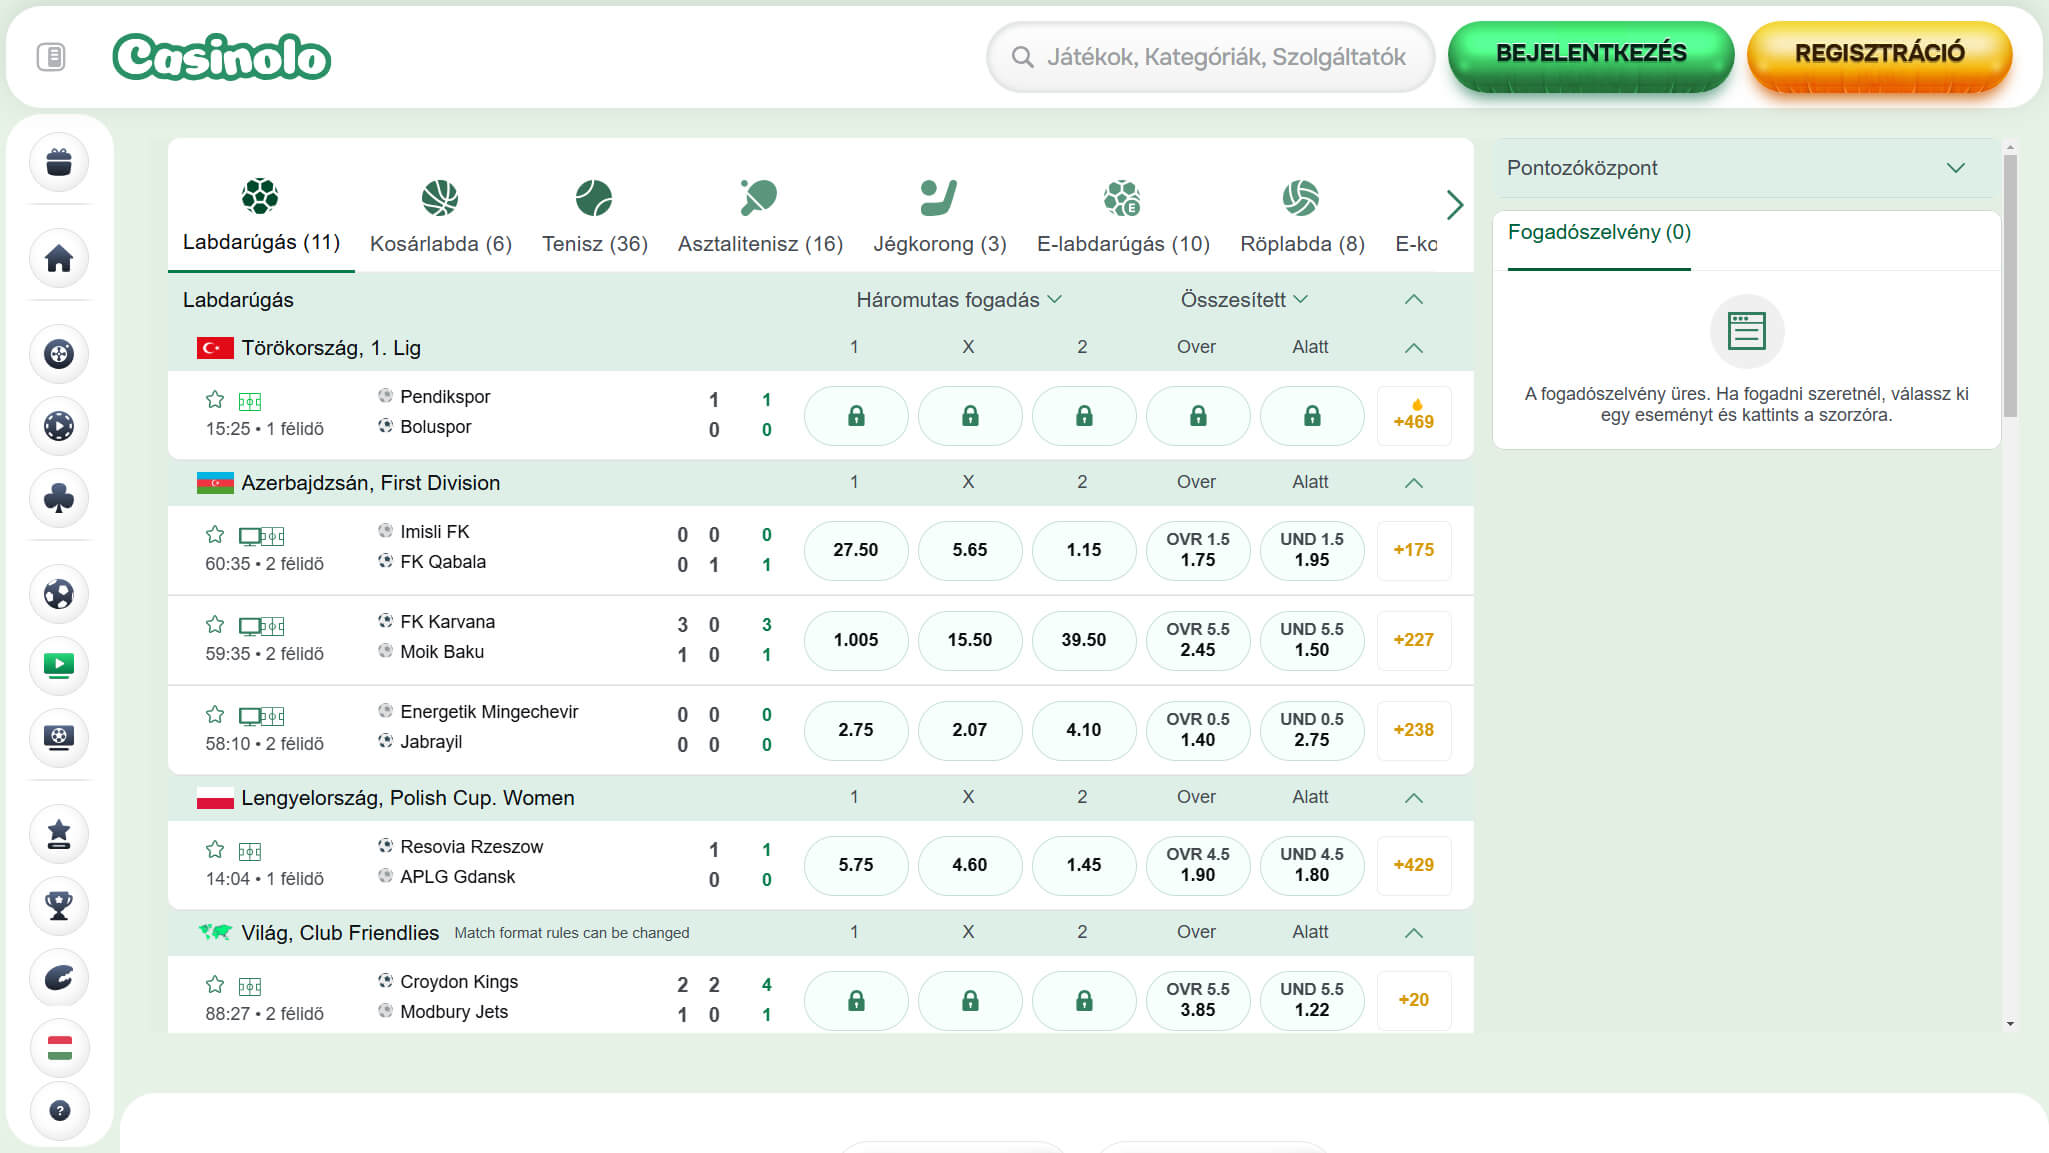Open the virtual sports monitor icon
This screenshot has height=1153, width=2049.
point(59,738)
